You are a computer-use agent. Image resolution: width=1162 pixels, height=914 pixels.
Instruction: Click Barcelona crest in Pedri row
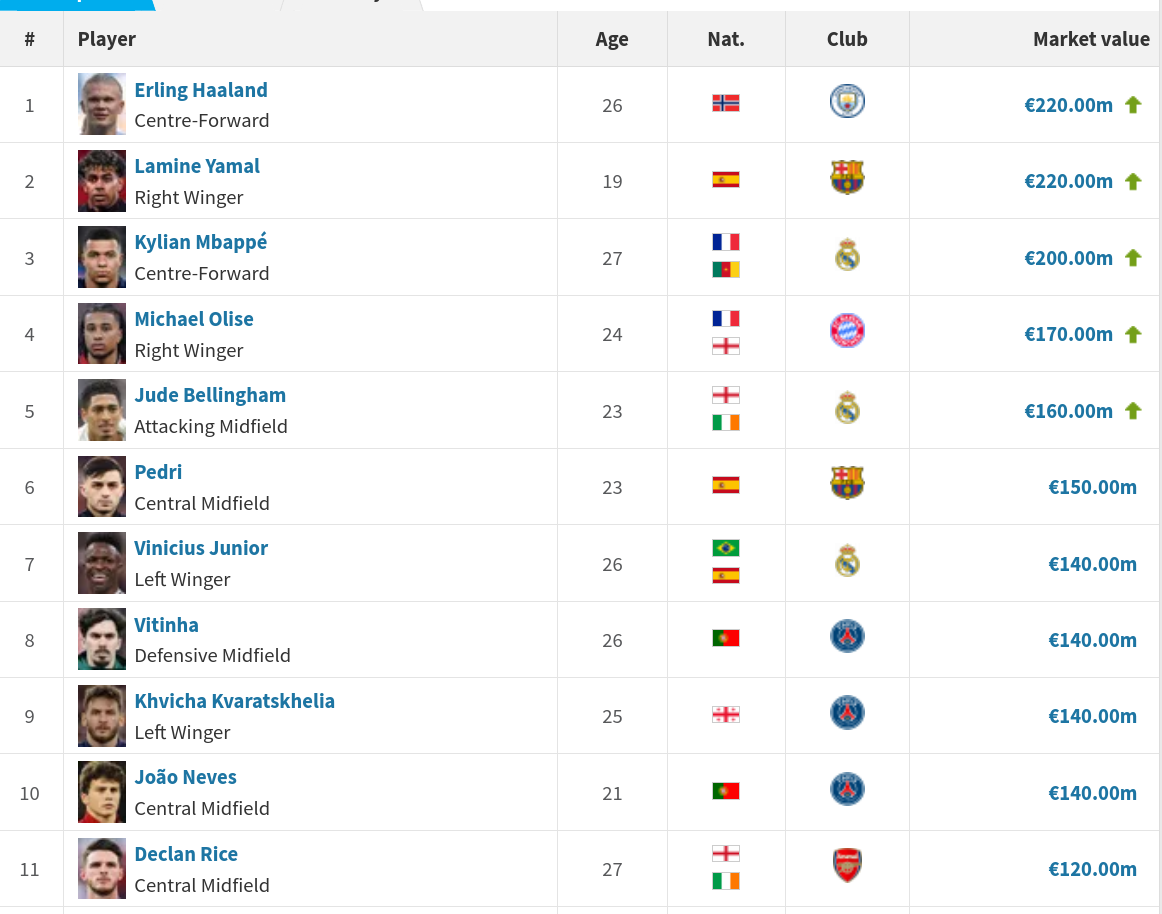click(847, 483)
